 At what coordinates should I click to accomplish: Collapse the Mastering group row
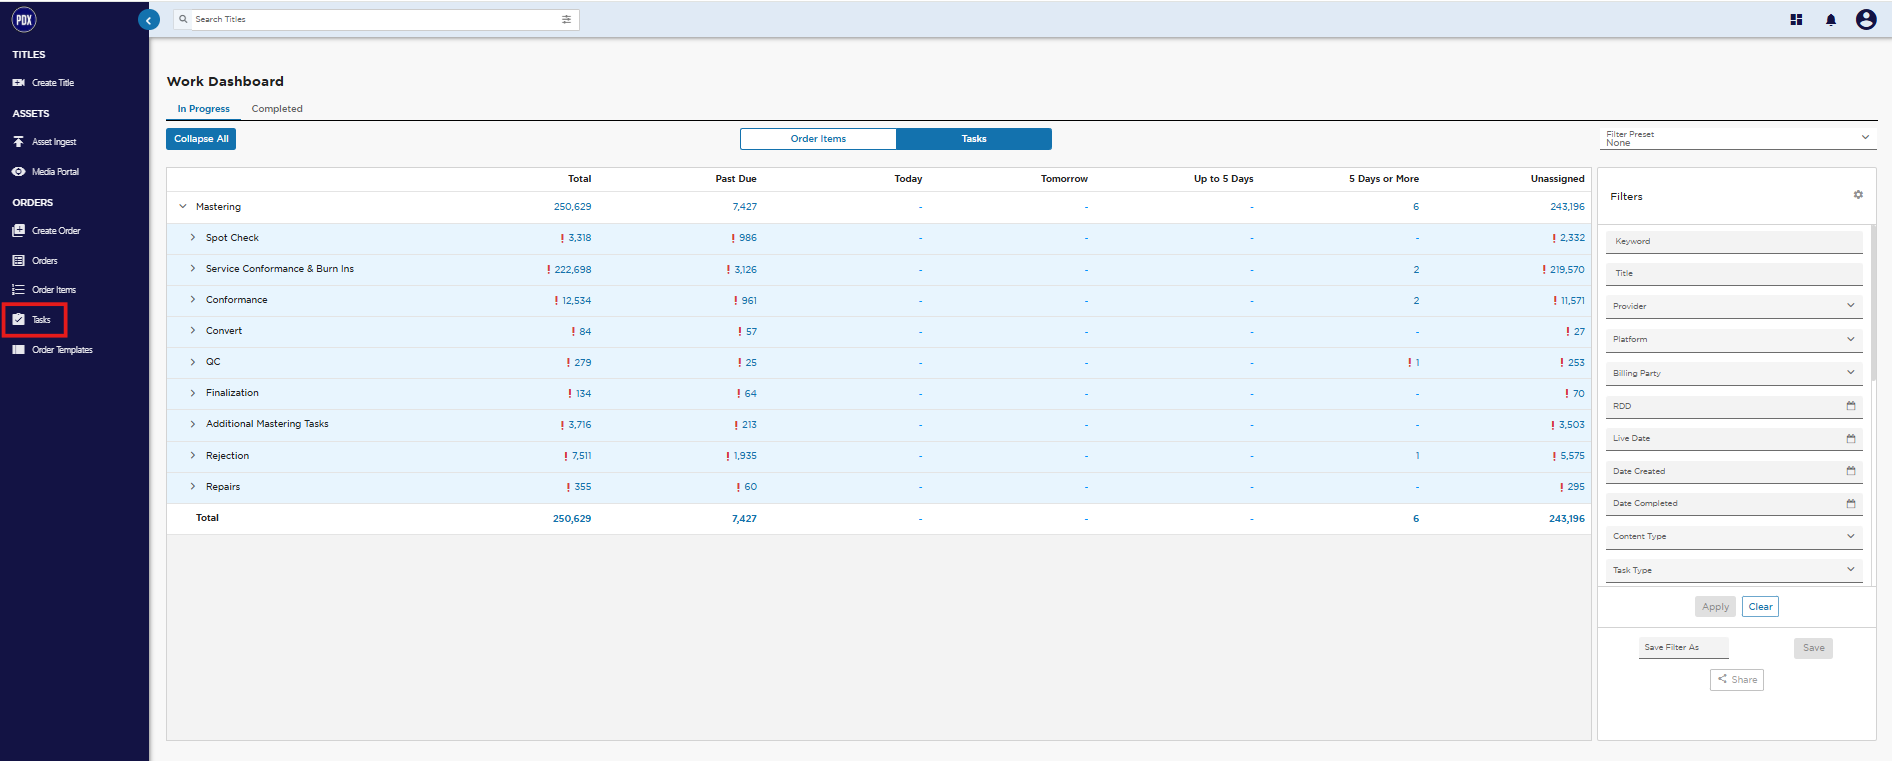[183, 207]
